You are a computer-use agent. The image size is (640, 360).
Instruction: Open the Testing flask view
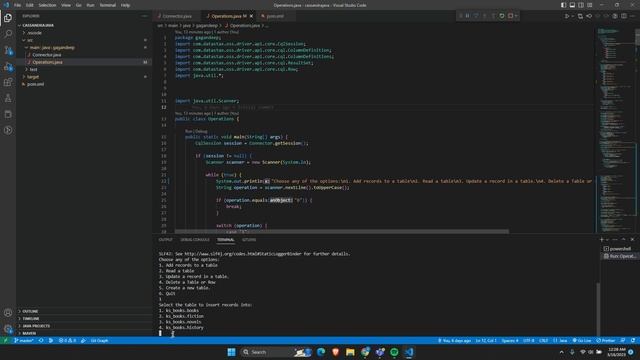point(8,98)
